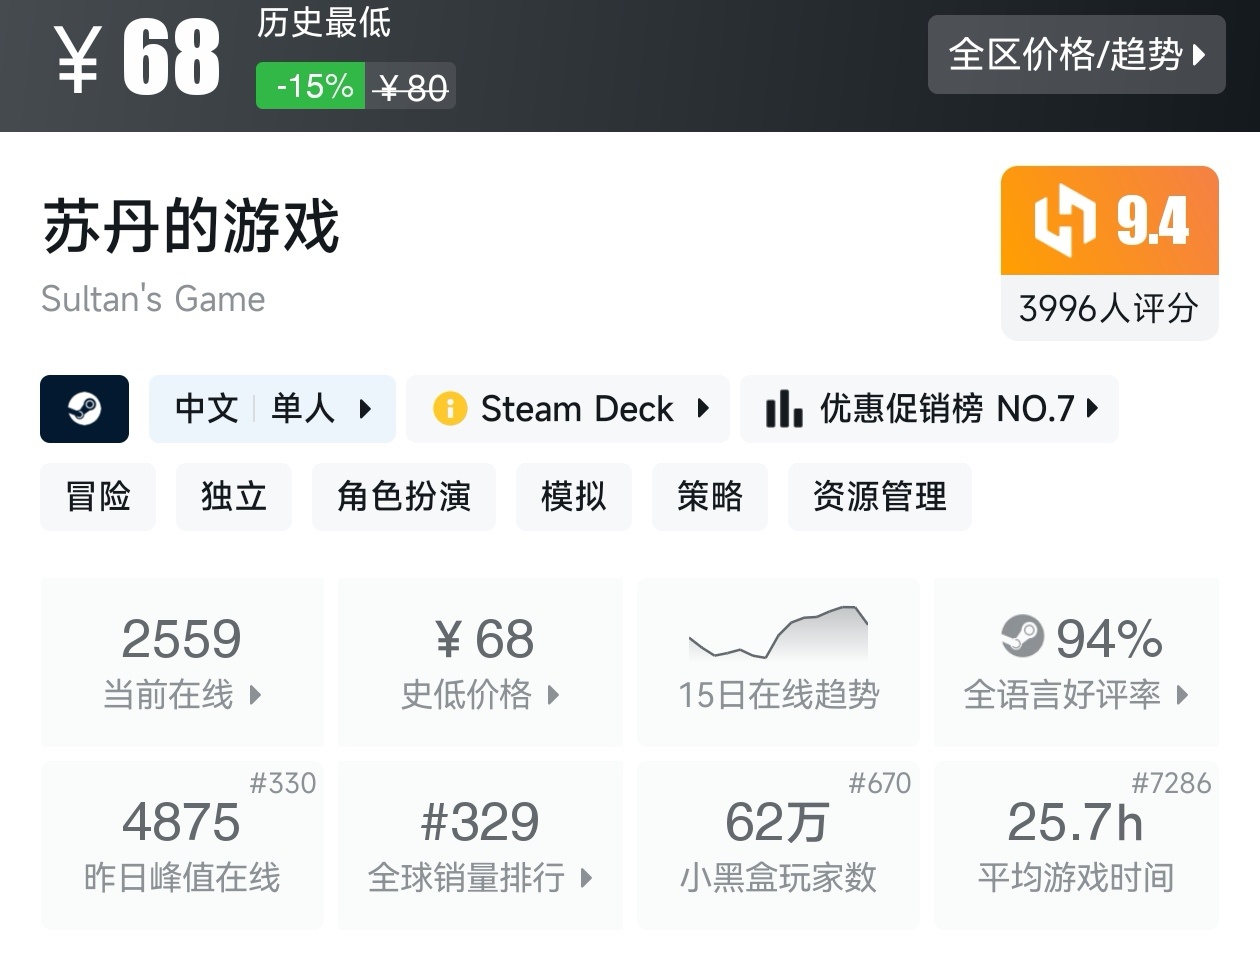Click the bar chart ranking icon
This screenshot has height=953, width=1260.
click(x=783, y=409)
